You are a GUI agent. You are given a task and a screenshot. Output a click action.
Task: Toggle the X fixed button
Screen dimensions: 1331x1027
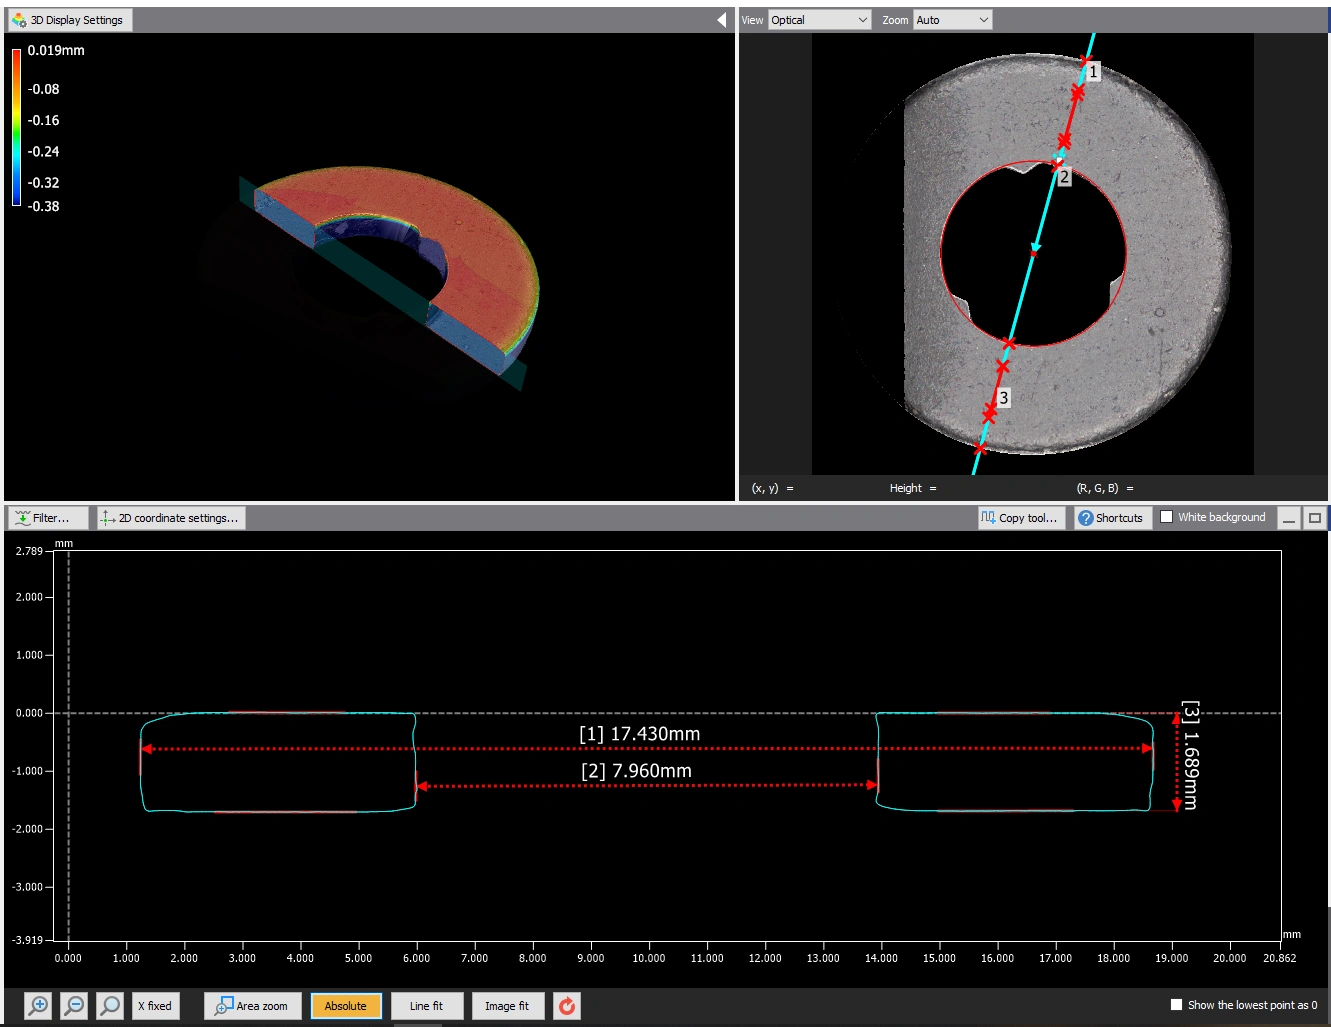click(x=155, y=1006)
